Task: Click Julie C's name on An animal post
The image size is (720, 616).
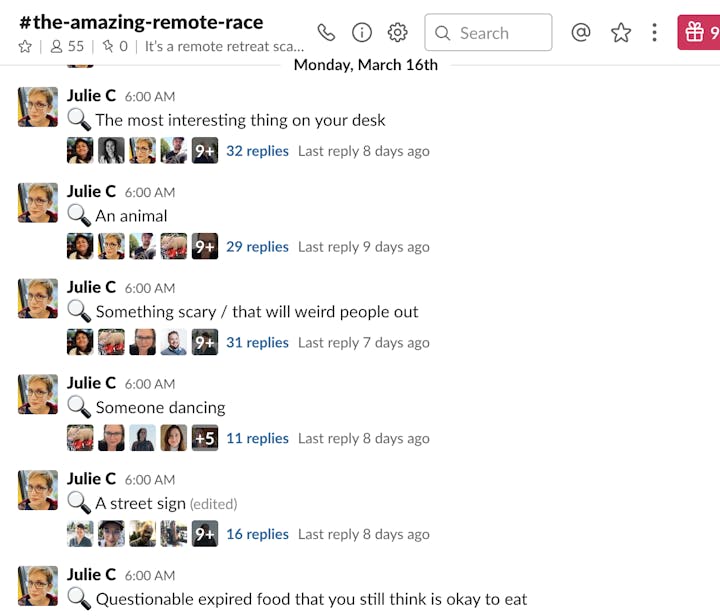Action: pos(91,191)
